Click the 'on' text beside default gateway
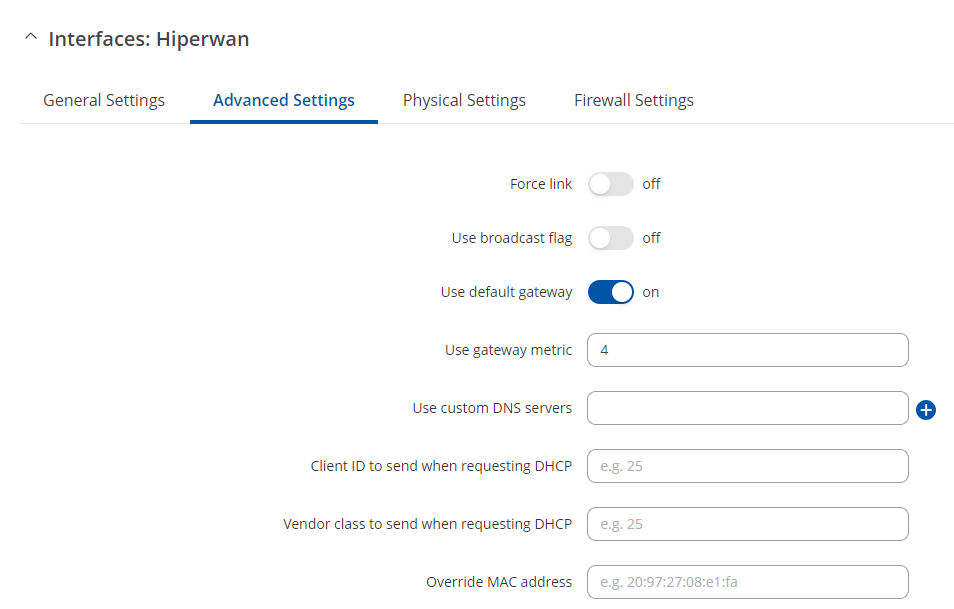 [x=650, y=292]
